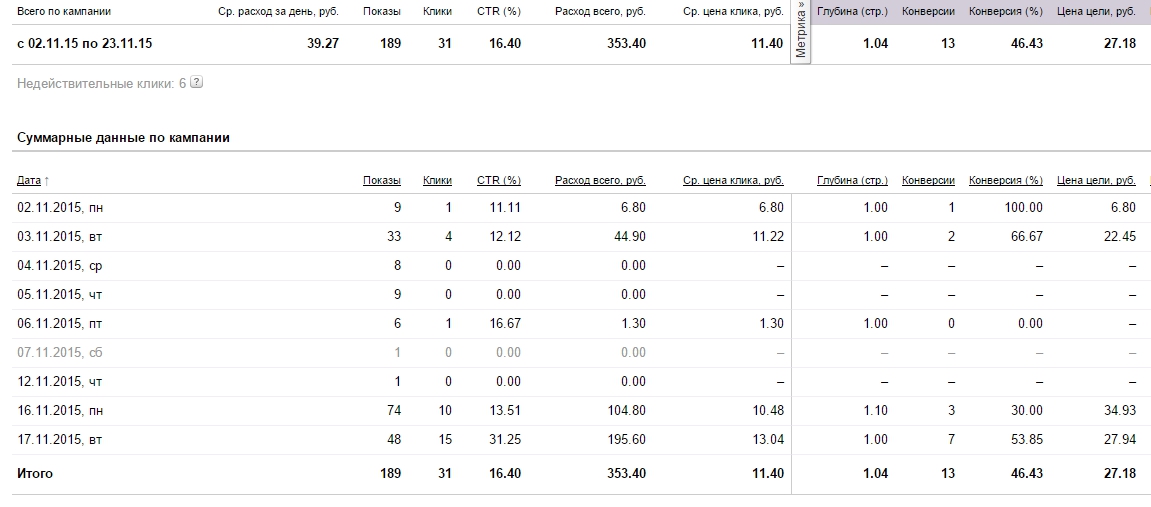The width and height of the screenshot is (1151, 507).
Task: Sort by underlined Конверсии column header
Action: coord(928,181)
